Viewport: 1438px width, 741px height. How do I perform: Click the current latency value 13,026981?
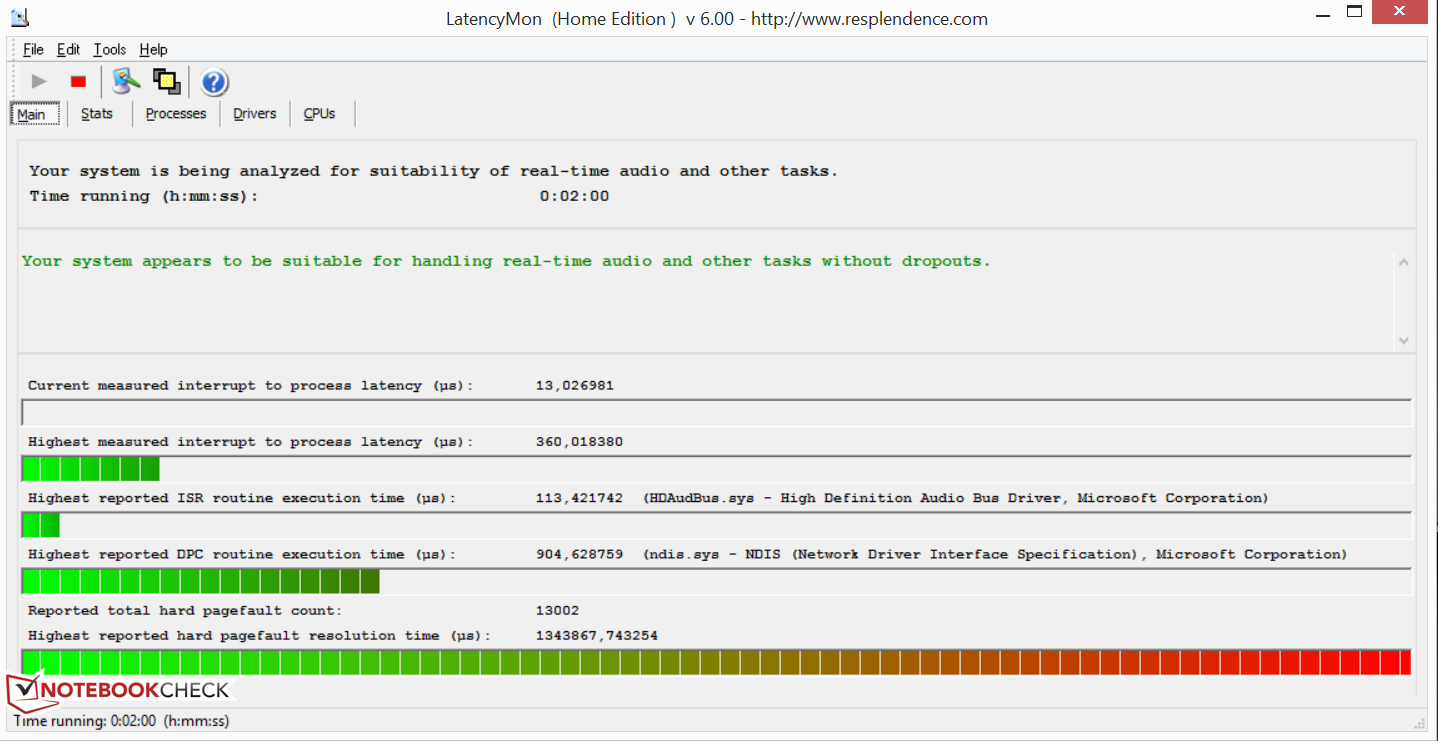pyautogui.click(x=575, y=385)
